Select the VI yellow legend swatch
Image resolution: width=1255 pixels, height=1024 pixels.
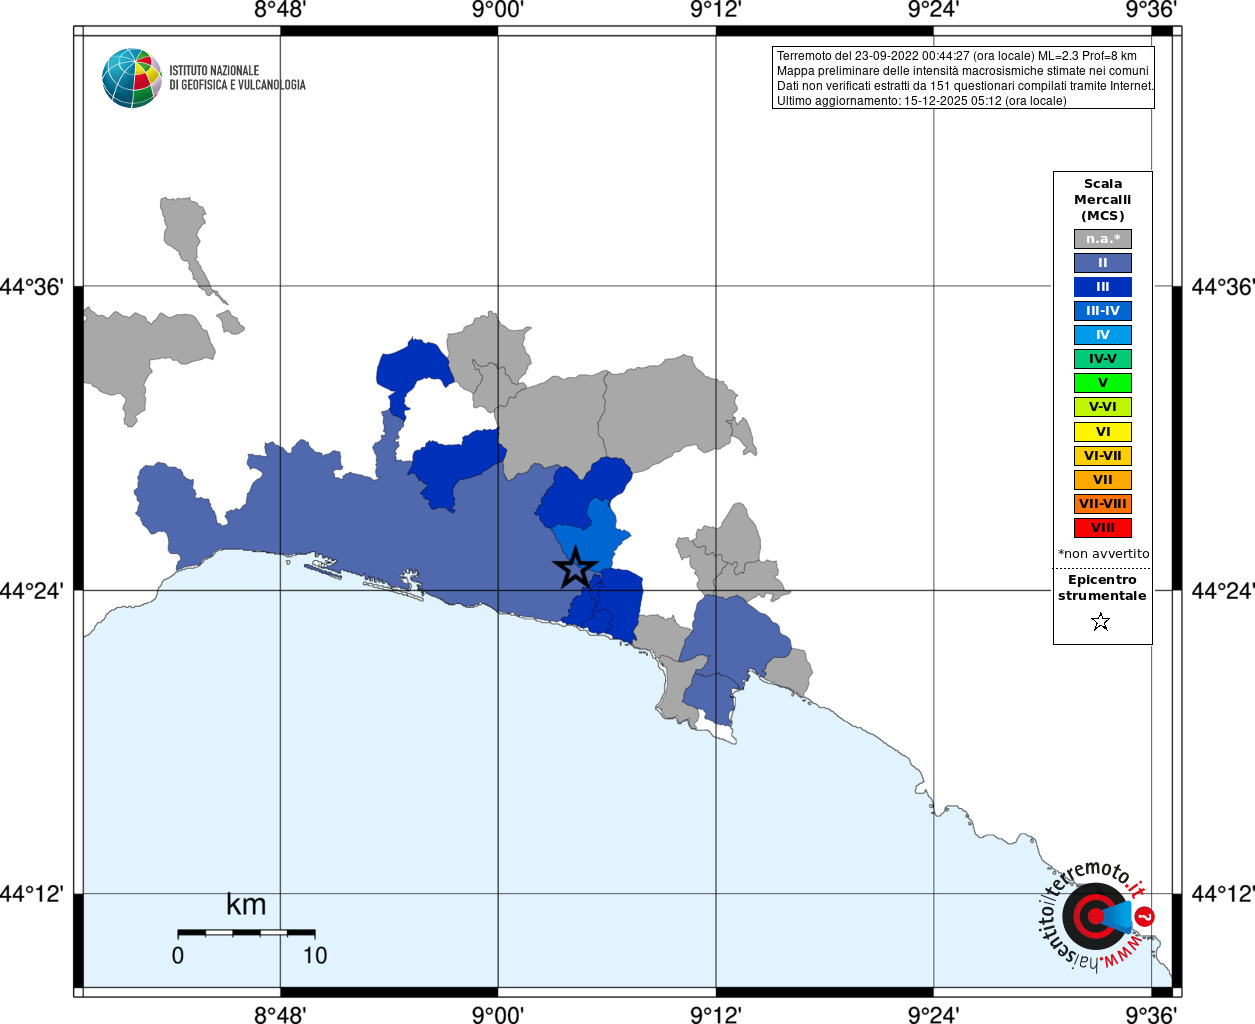click(x=1103, y=432)
